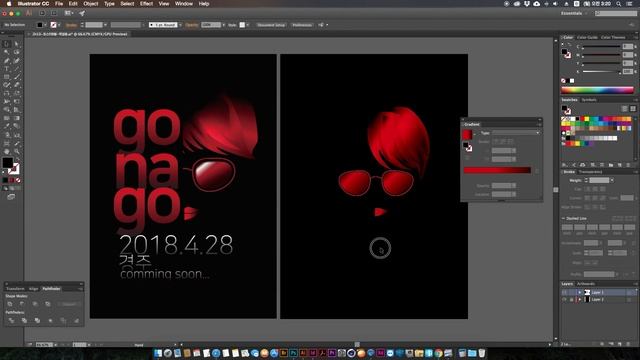
Task: Open zoom level dropdown in status bar
Action: [56, 345]
